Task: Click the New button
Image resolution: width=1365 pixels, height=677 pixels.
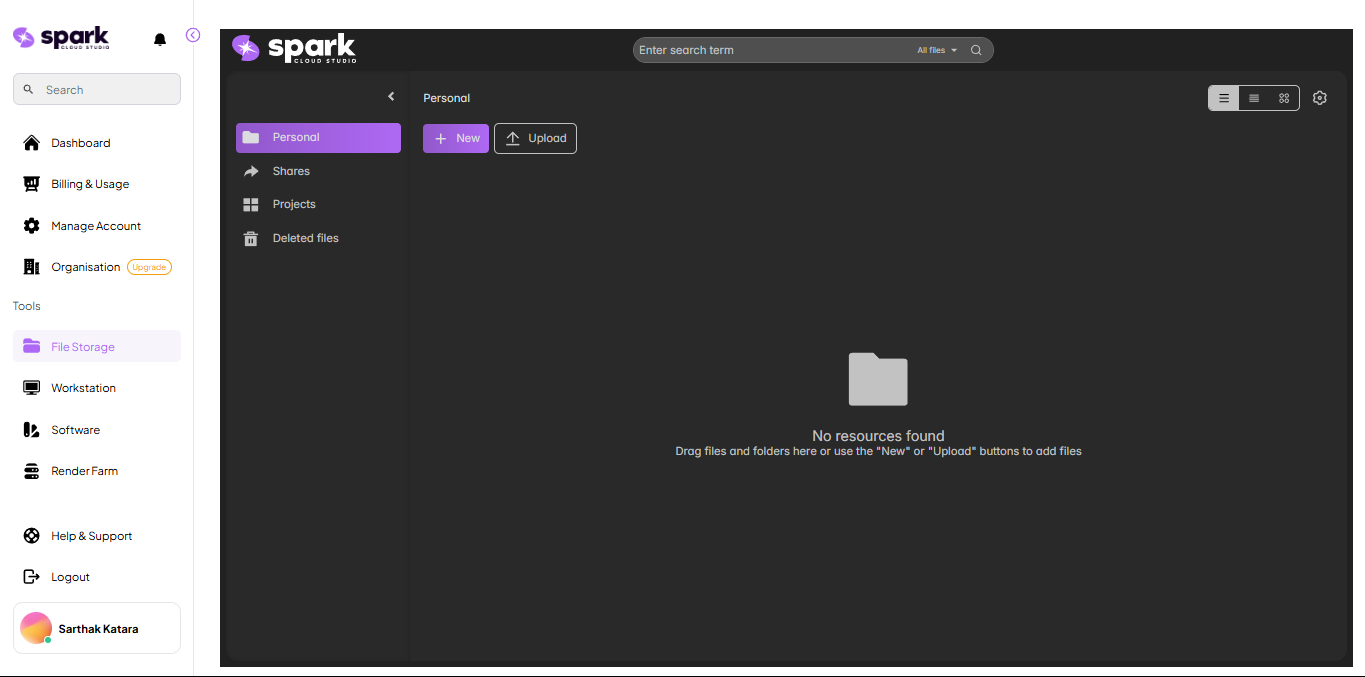Action: pos(455,138)
